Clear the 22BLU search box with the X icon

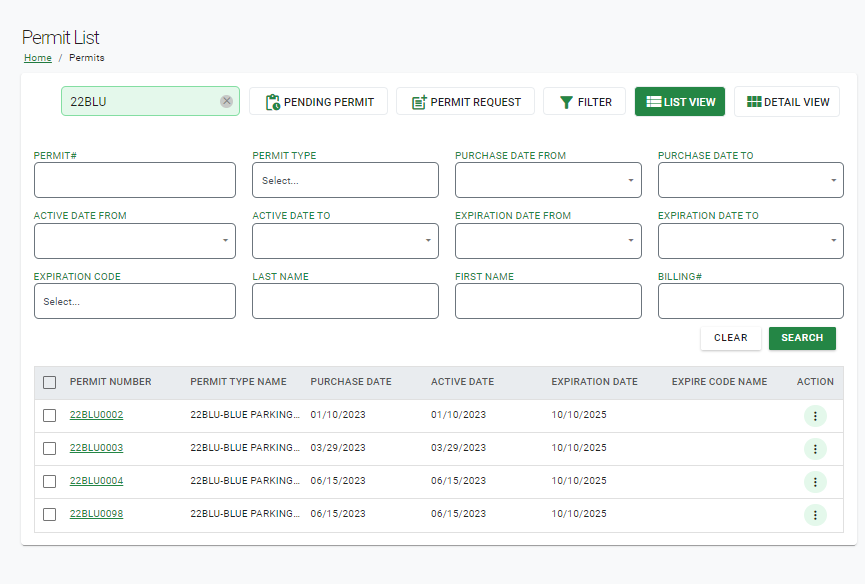click(x=226, y=101)
